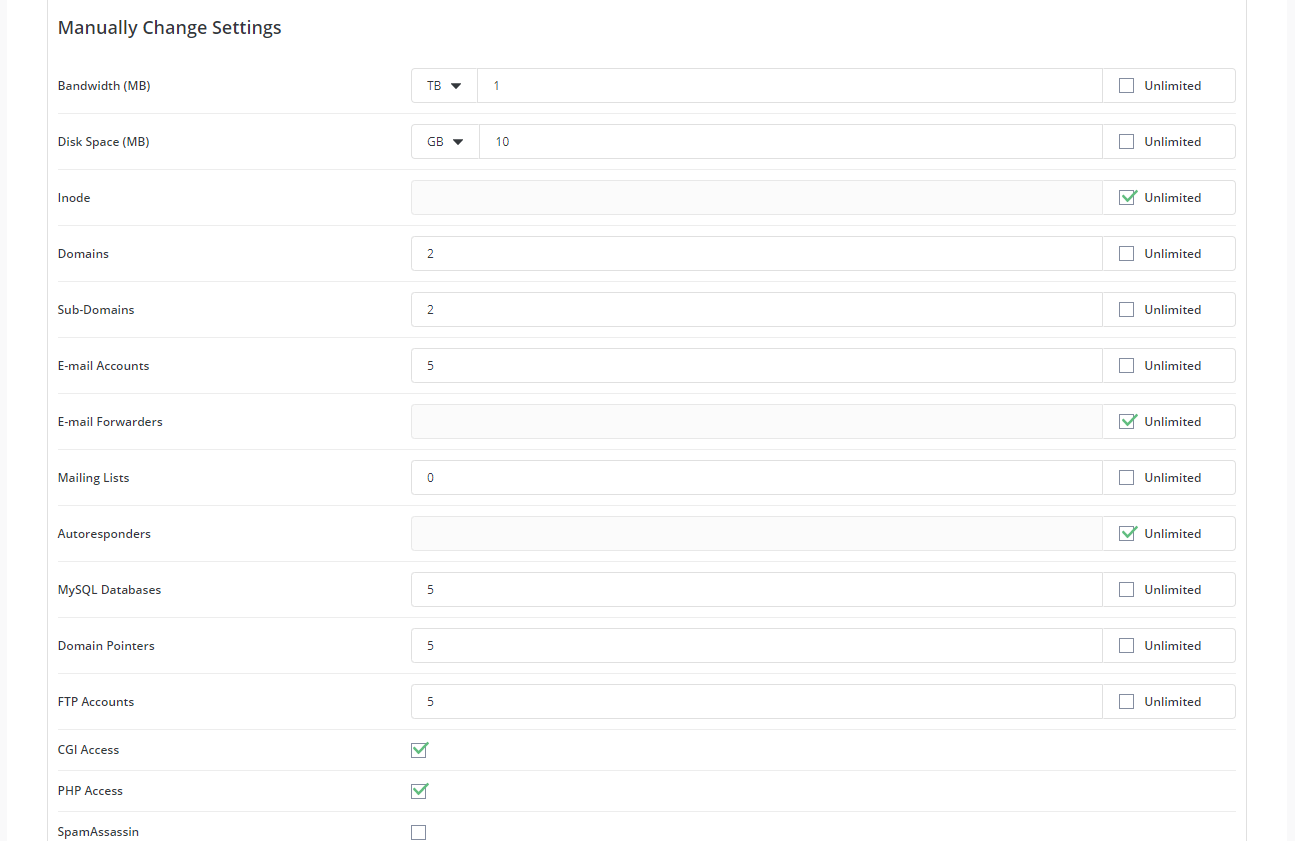Disable Unlimited for E-mail Forwarders

[1127, 422]
